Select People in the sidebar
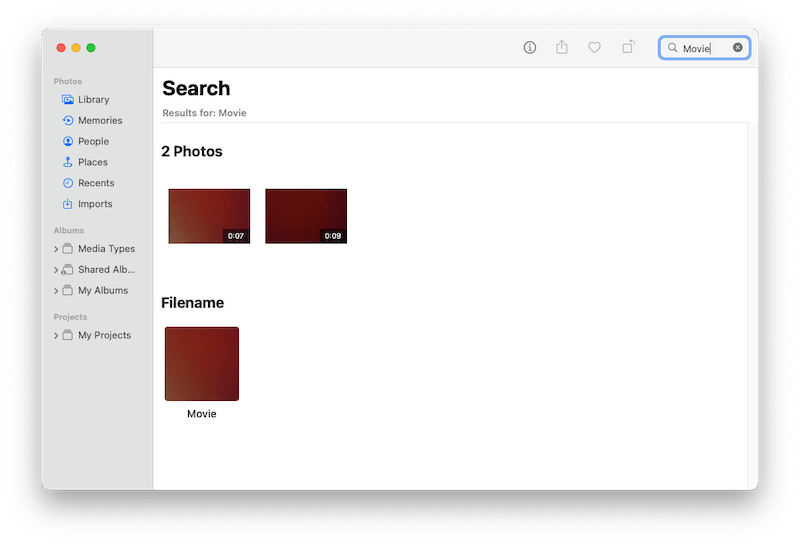The height and width of the screenshot is (545, 800). coord(93,142)
